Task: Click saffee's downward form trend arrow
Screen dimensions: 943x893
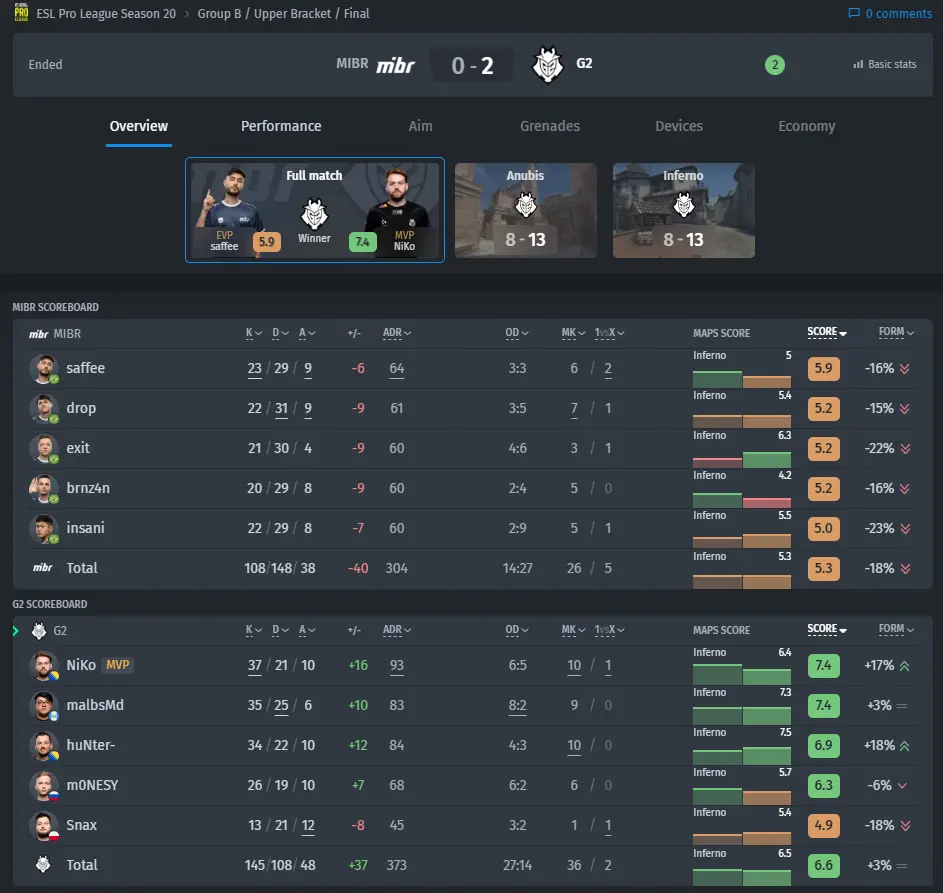Action: click(x=905, y=369)
